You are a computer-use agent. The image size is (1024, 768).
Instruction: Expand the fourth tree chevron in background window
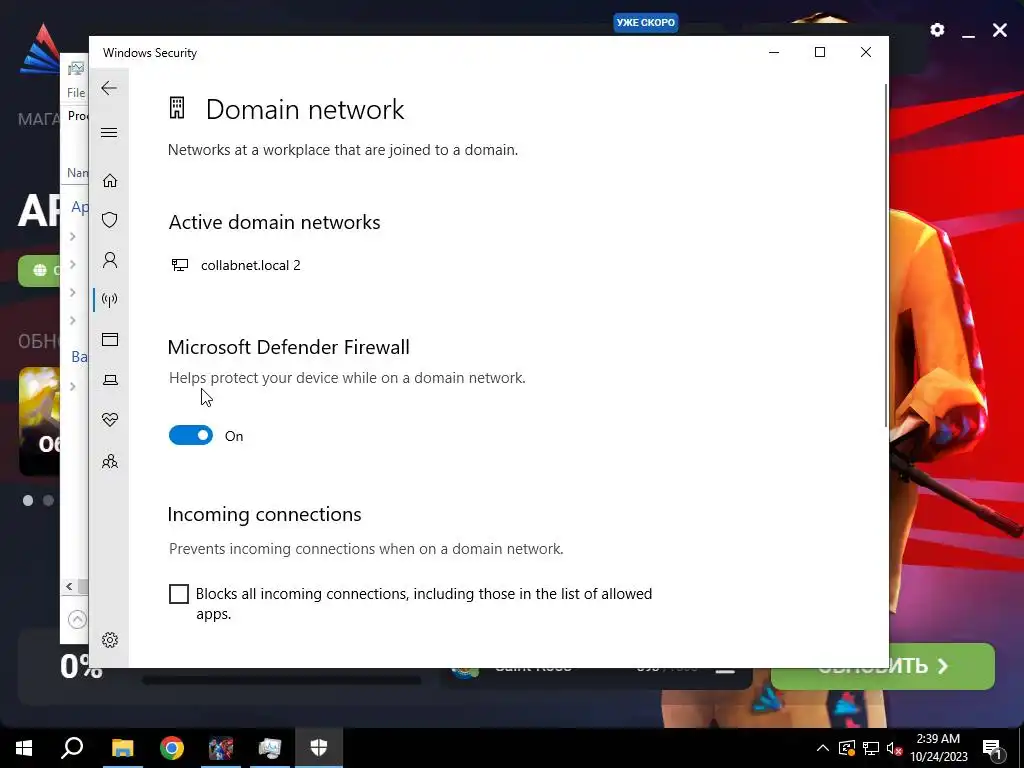73,321
